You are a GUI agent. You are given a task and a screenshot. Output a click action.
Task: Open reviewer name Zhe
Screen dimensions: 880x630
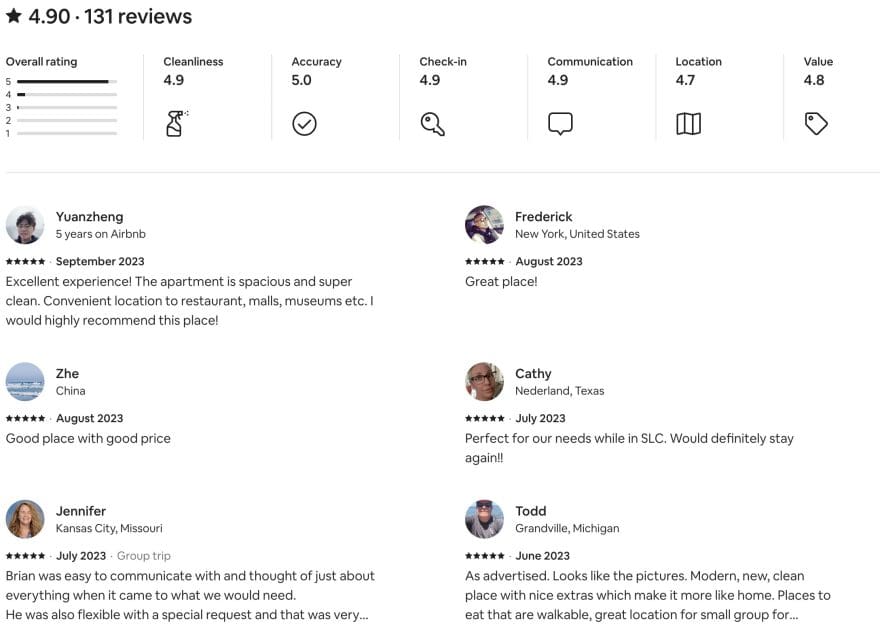pos(67,374)
